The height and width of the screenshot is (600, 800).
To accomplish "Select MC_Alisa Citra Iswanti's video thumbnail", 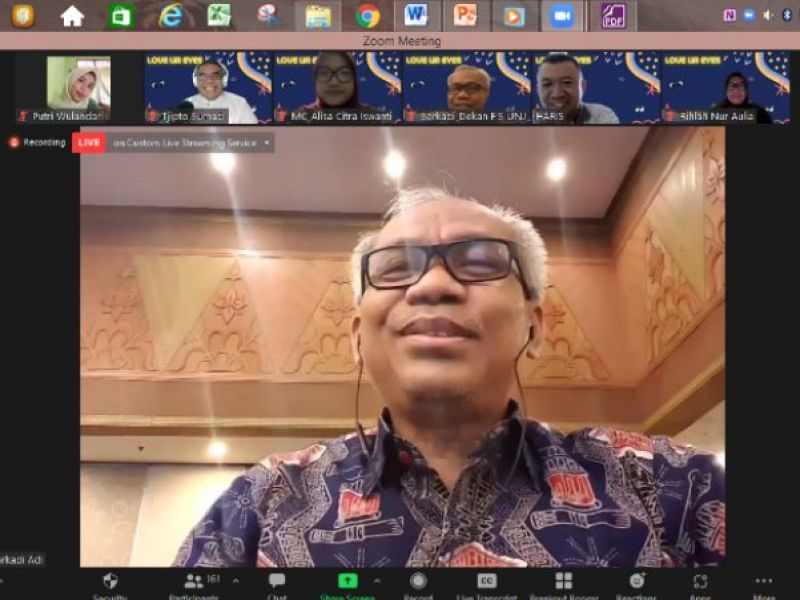I will coord(336,88).
